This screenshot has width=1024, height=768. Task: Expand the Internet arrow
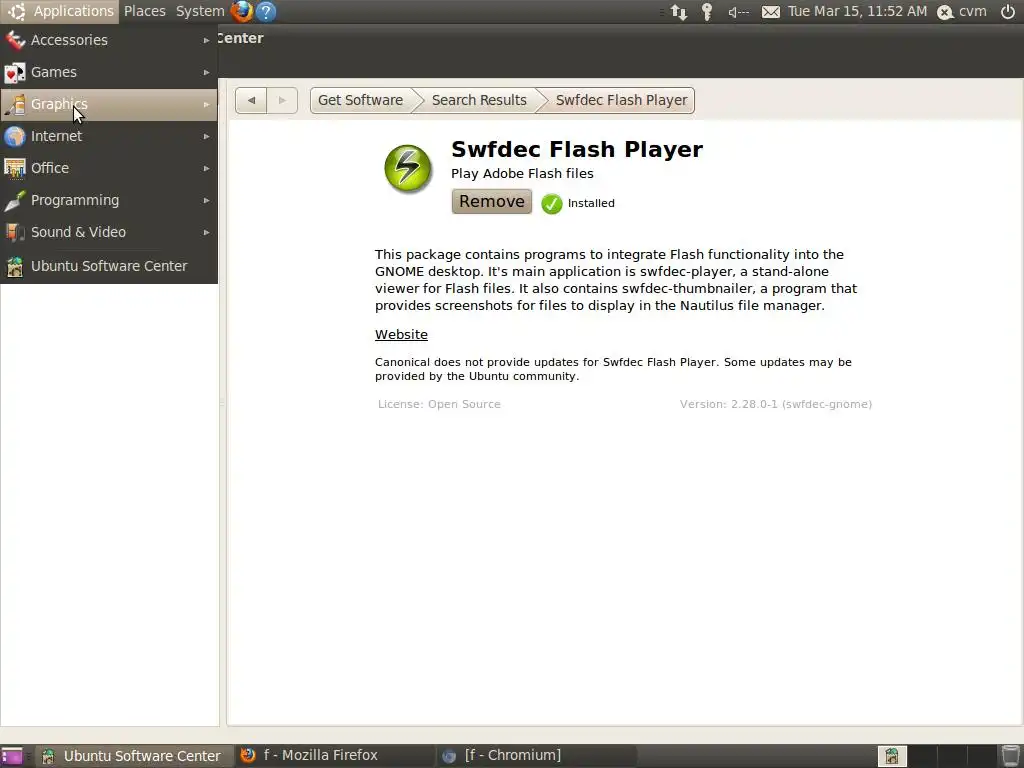[206, 136]
